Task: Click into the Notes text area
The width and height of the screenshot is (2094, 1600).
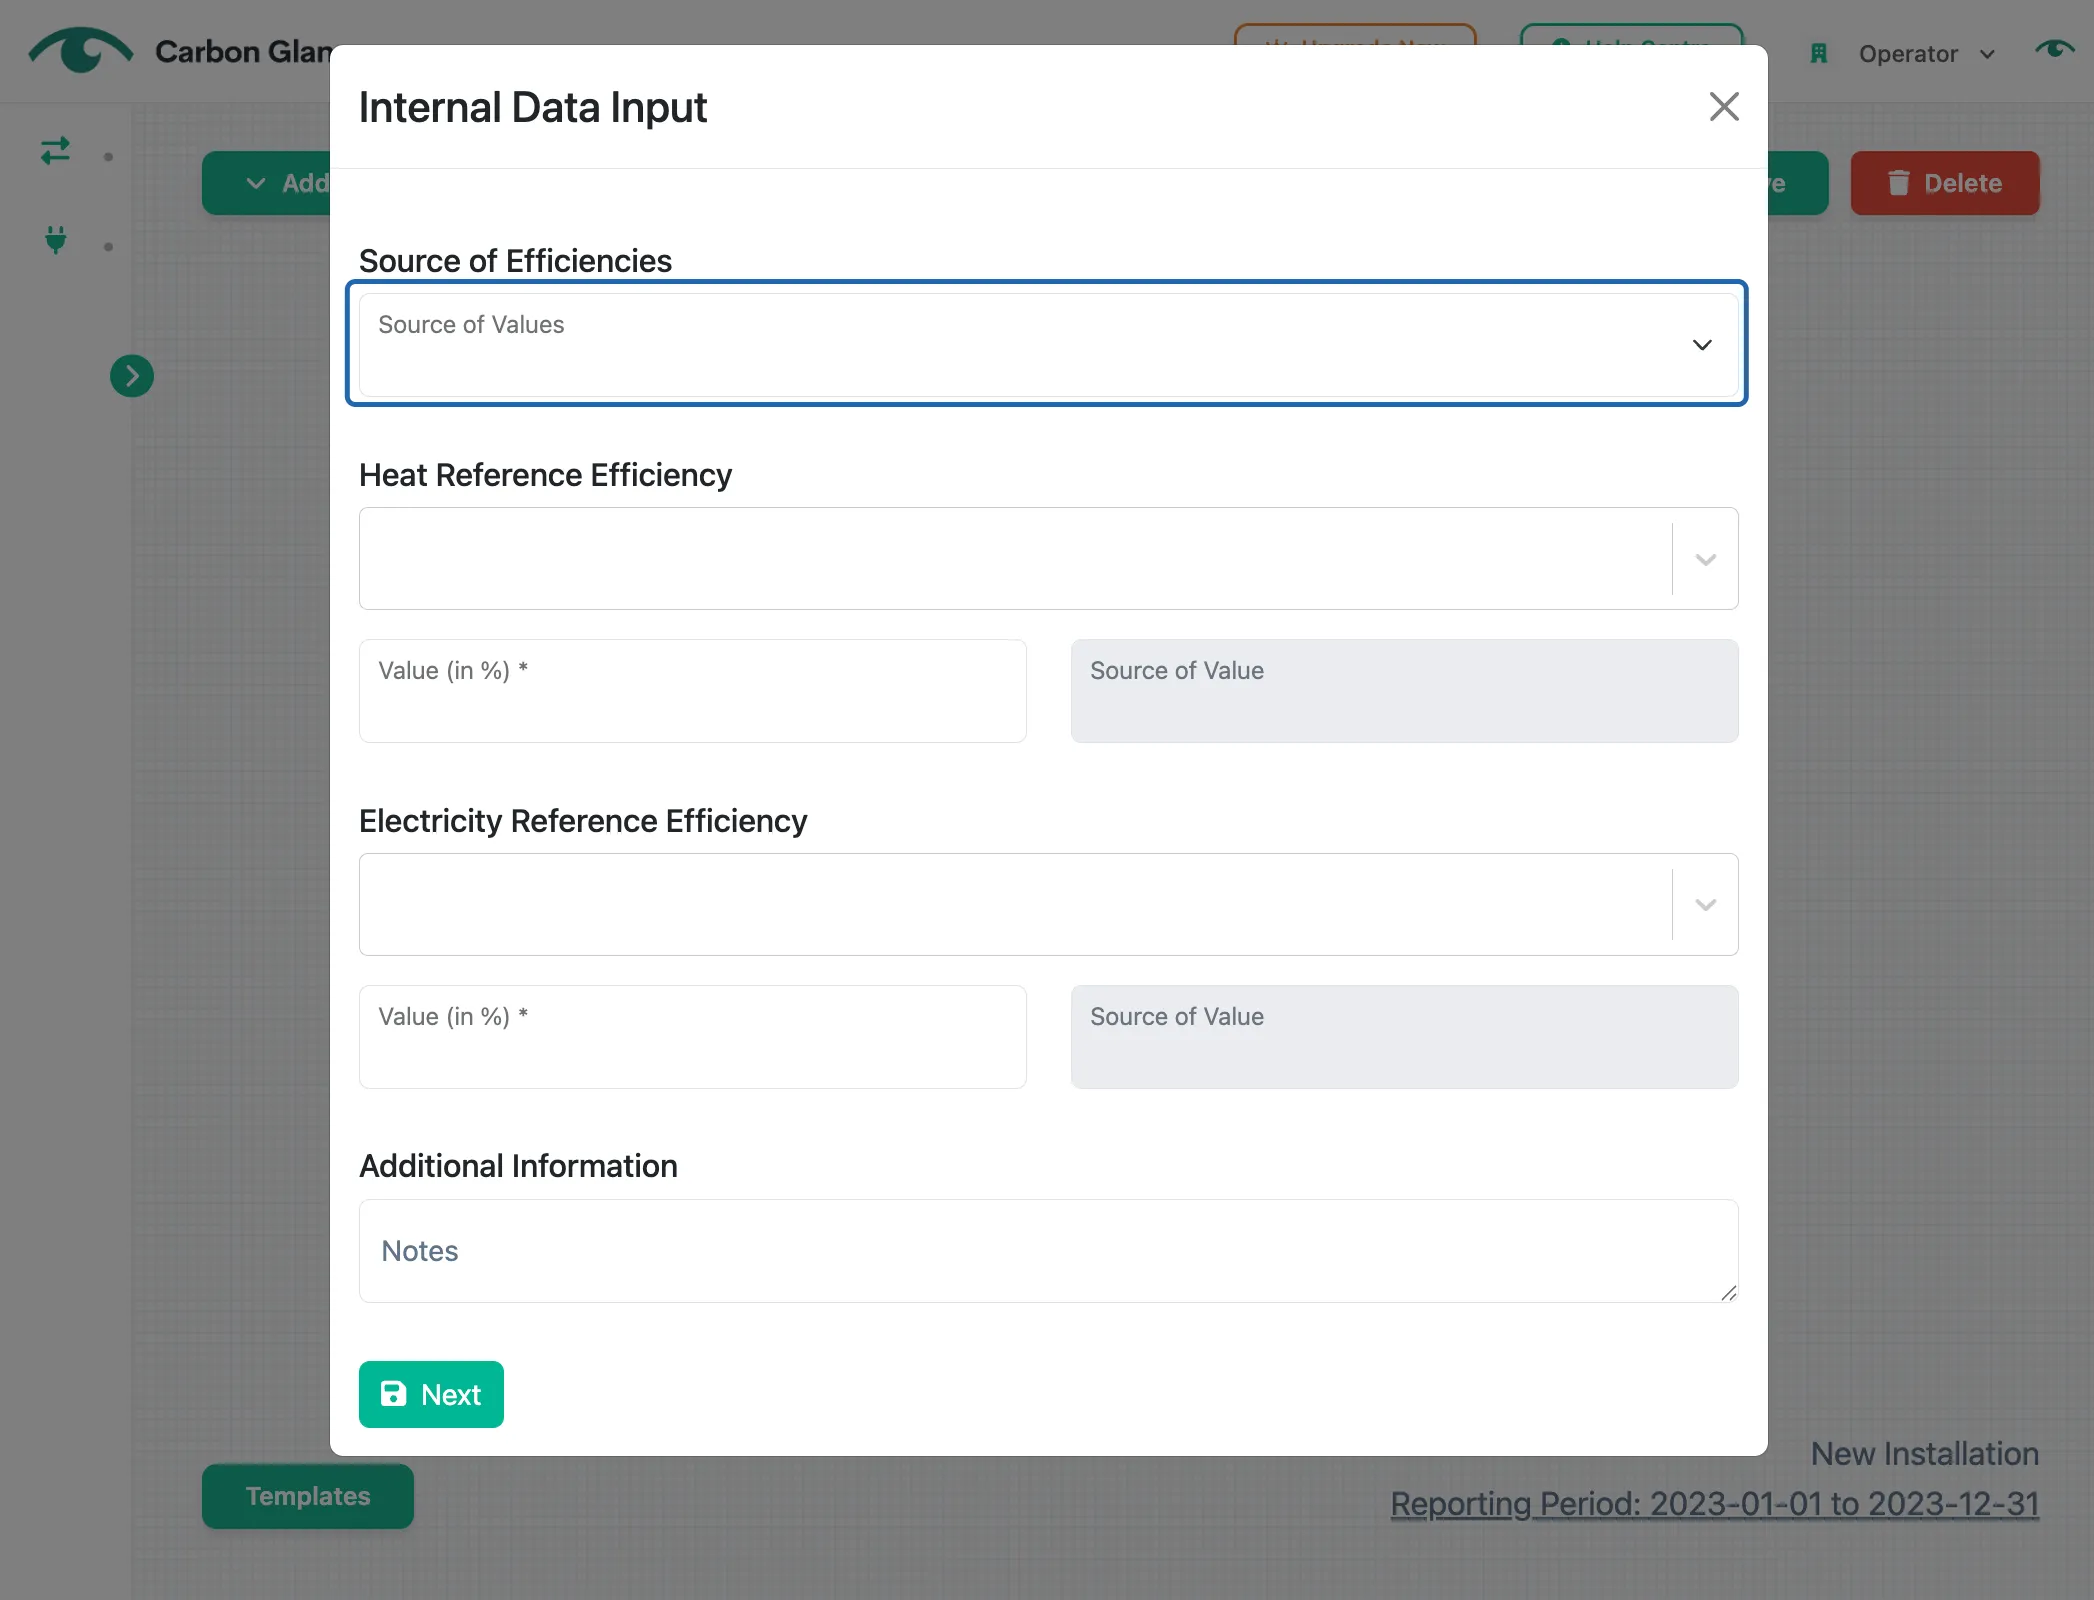Action: click(1048, 1251)
